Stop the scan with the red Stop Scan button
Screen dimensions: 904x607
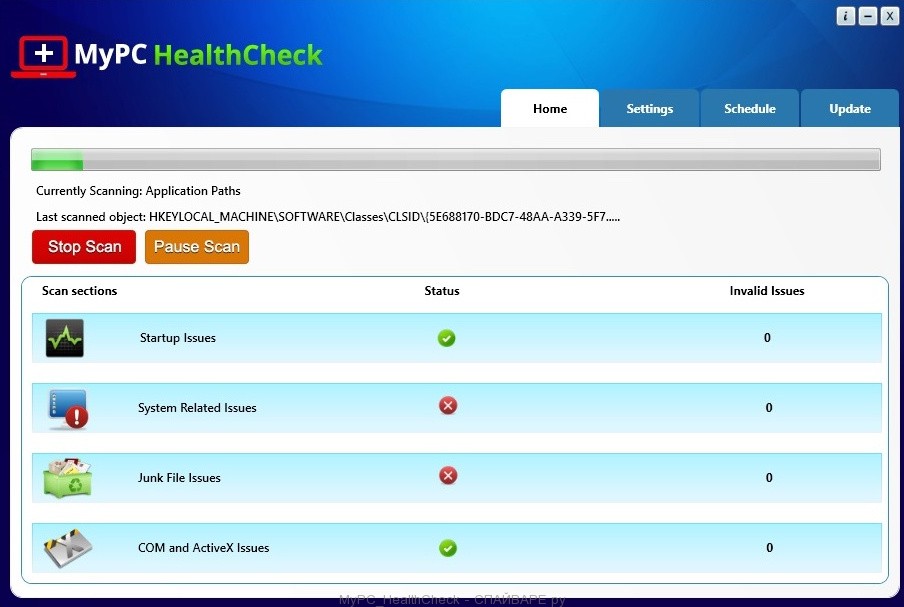point(84,247)
